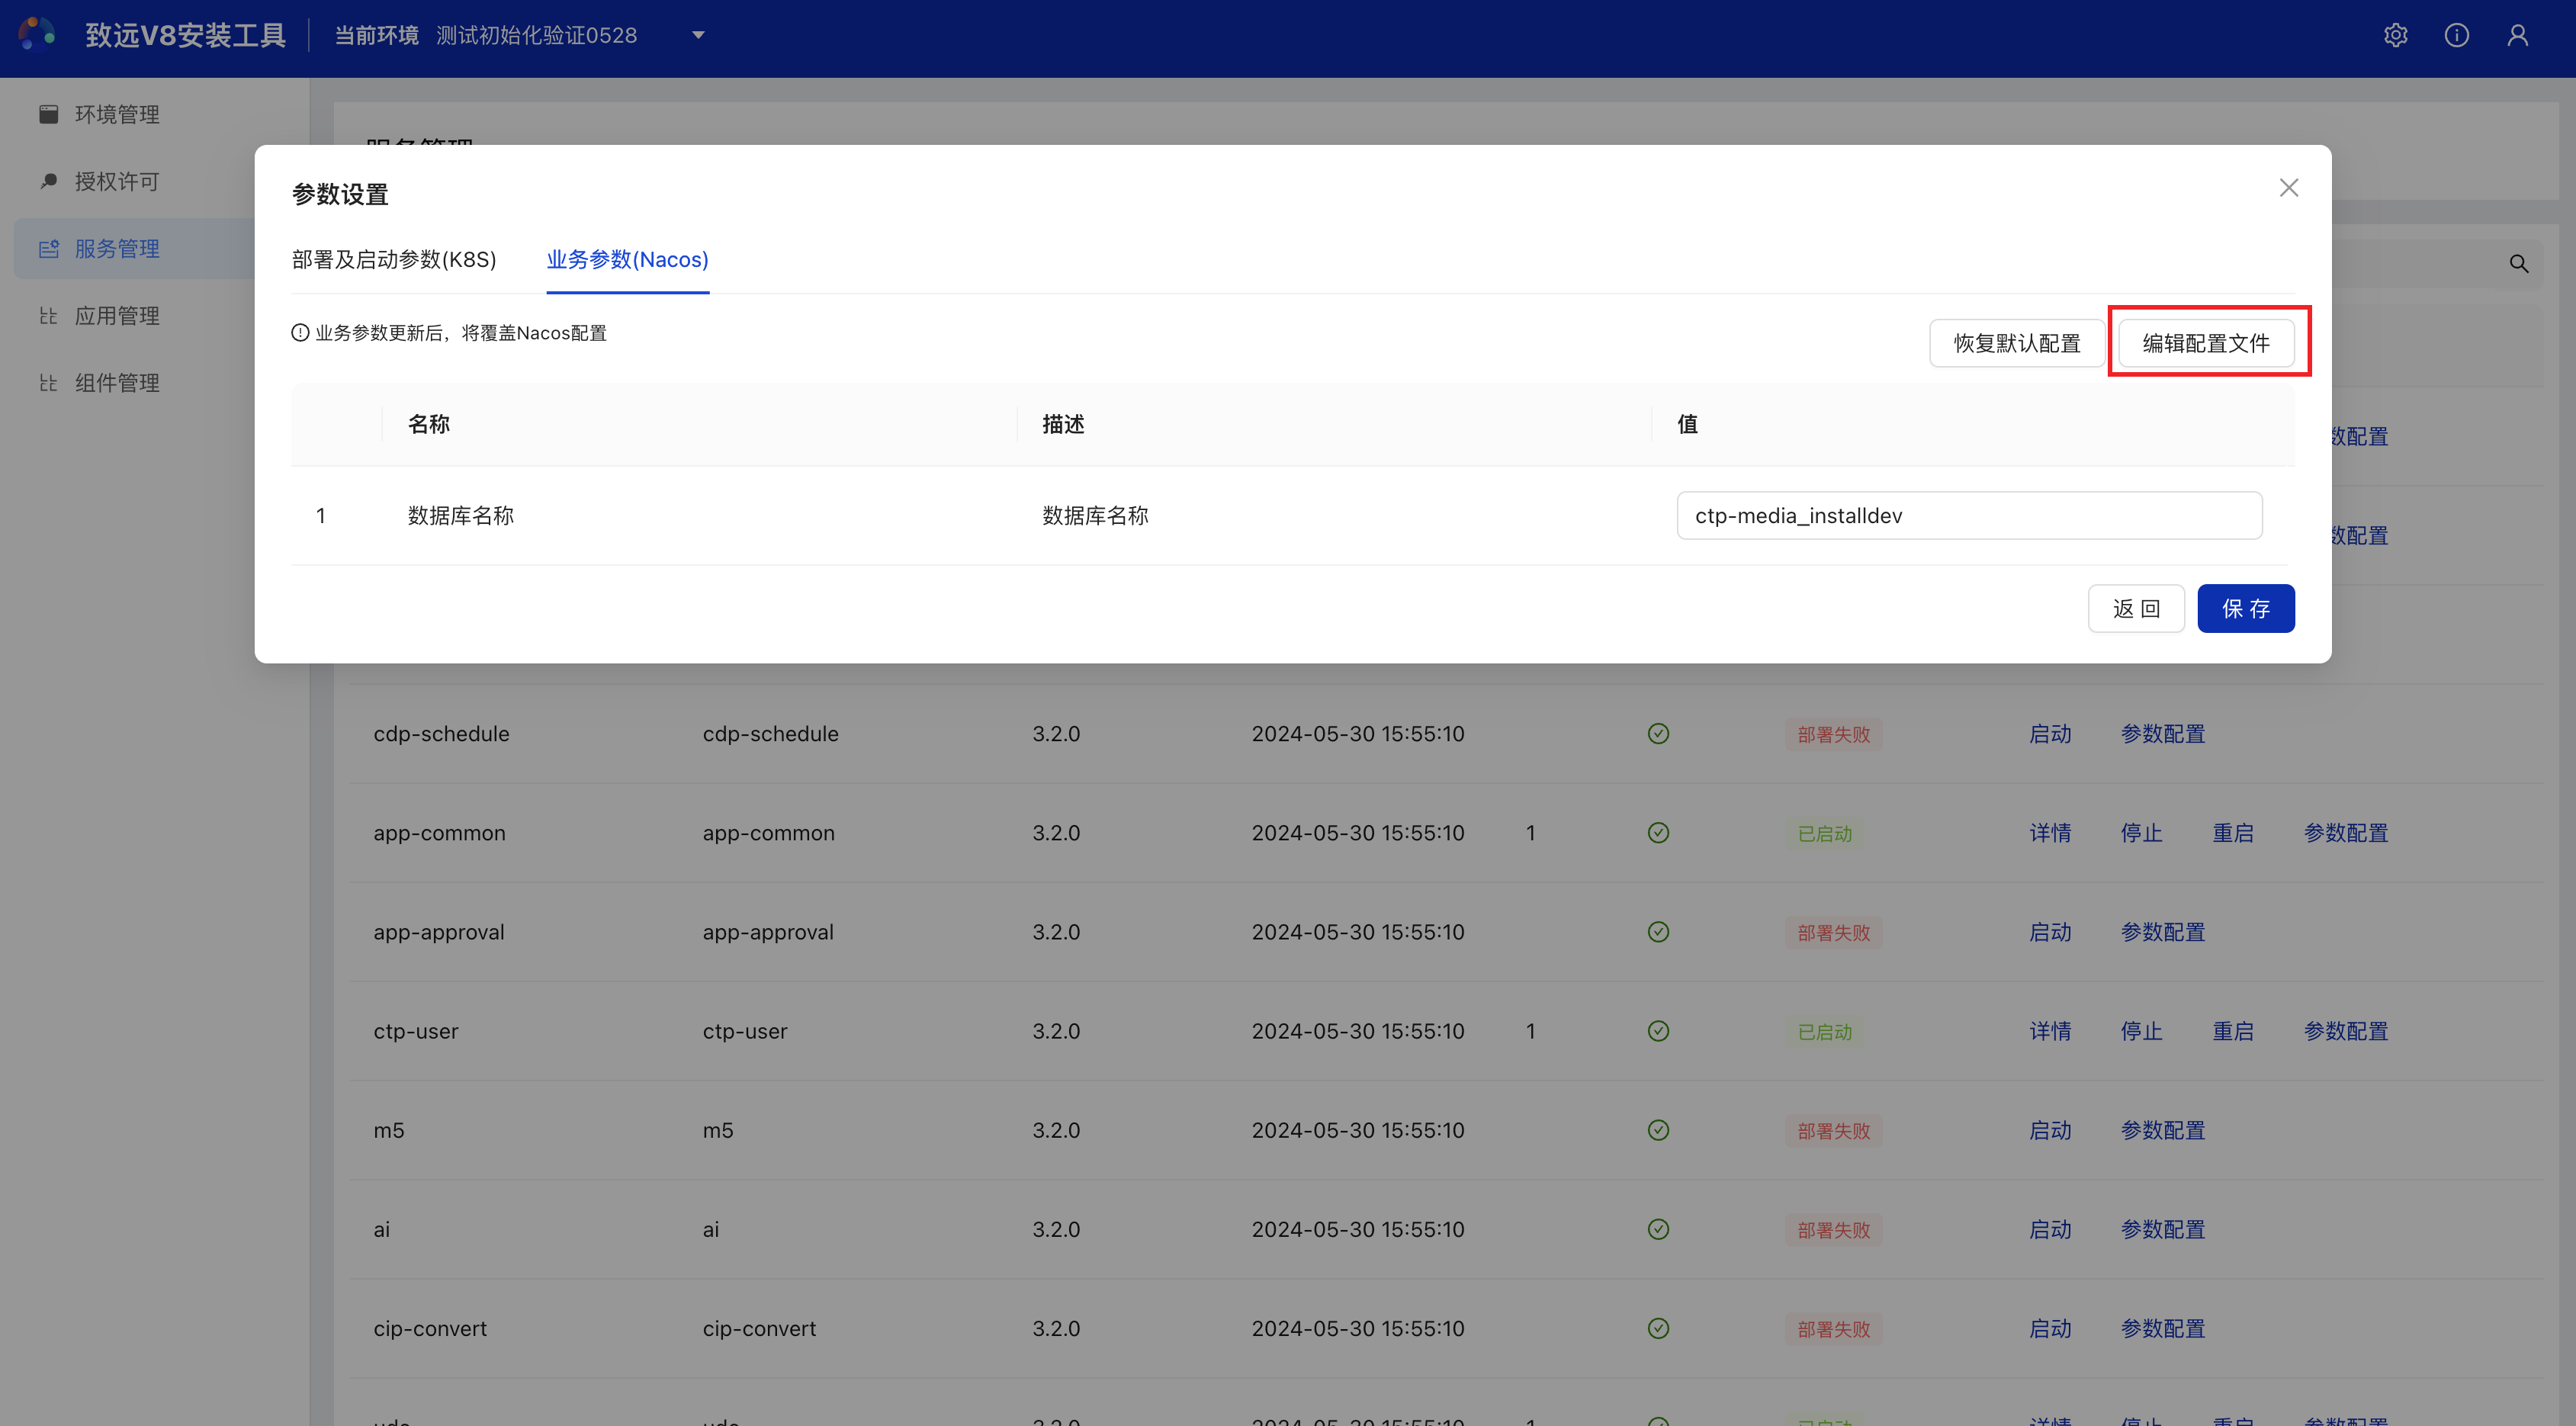Click 保存 button in dialog

pyautogui.click(x=2245, y=608)
